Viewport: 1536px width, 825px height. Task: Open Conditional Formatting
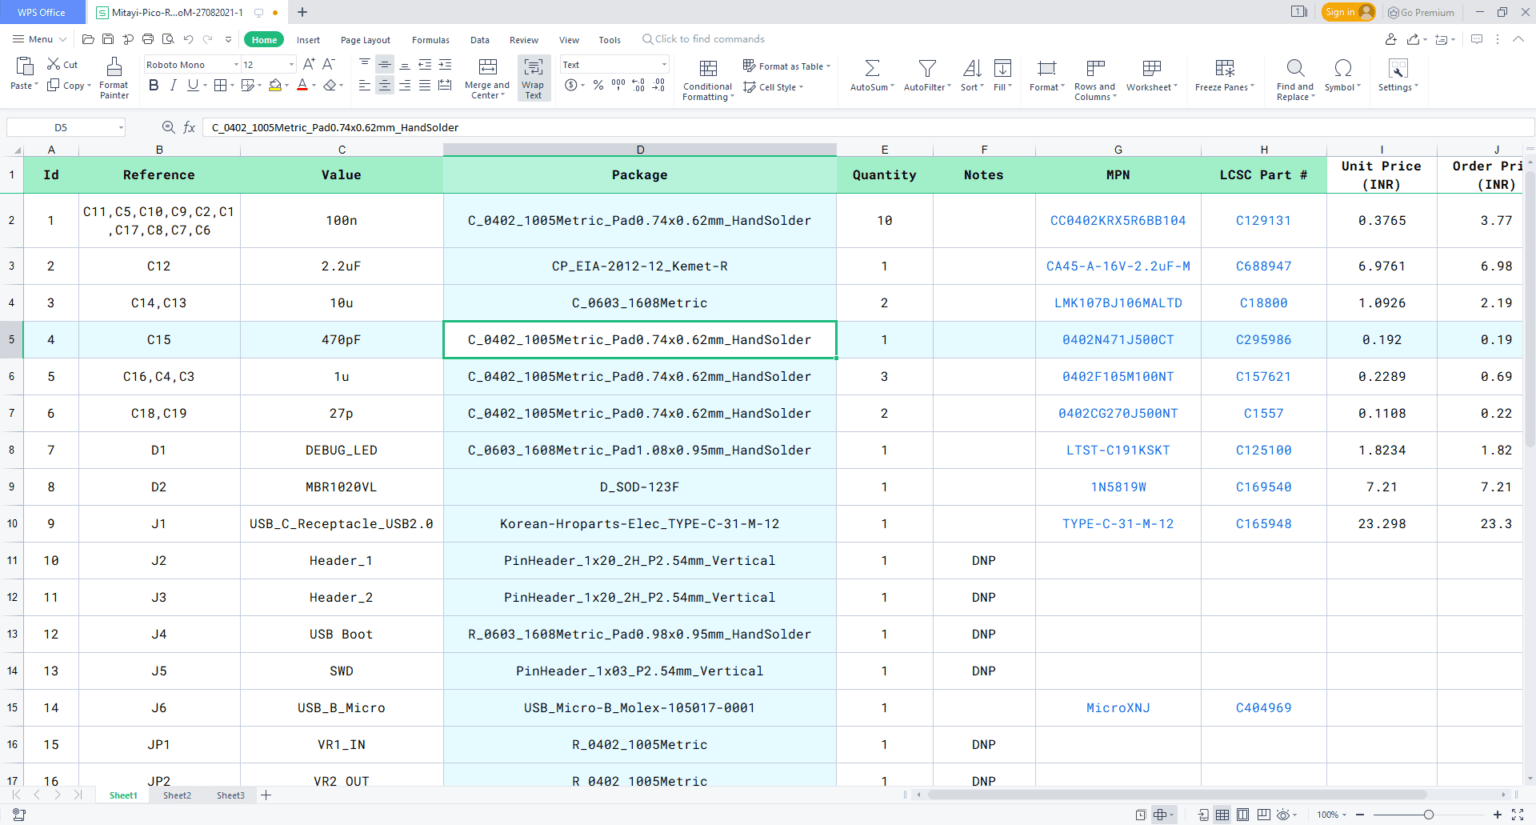pos(707,78)
